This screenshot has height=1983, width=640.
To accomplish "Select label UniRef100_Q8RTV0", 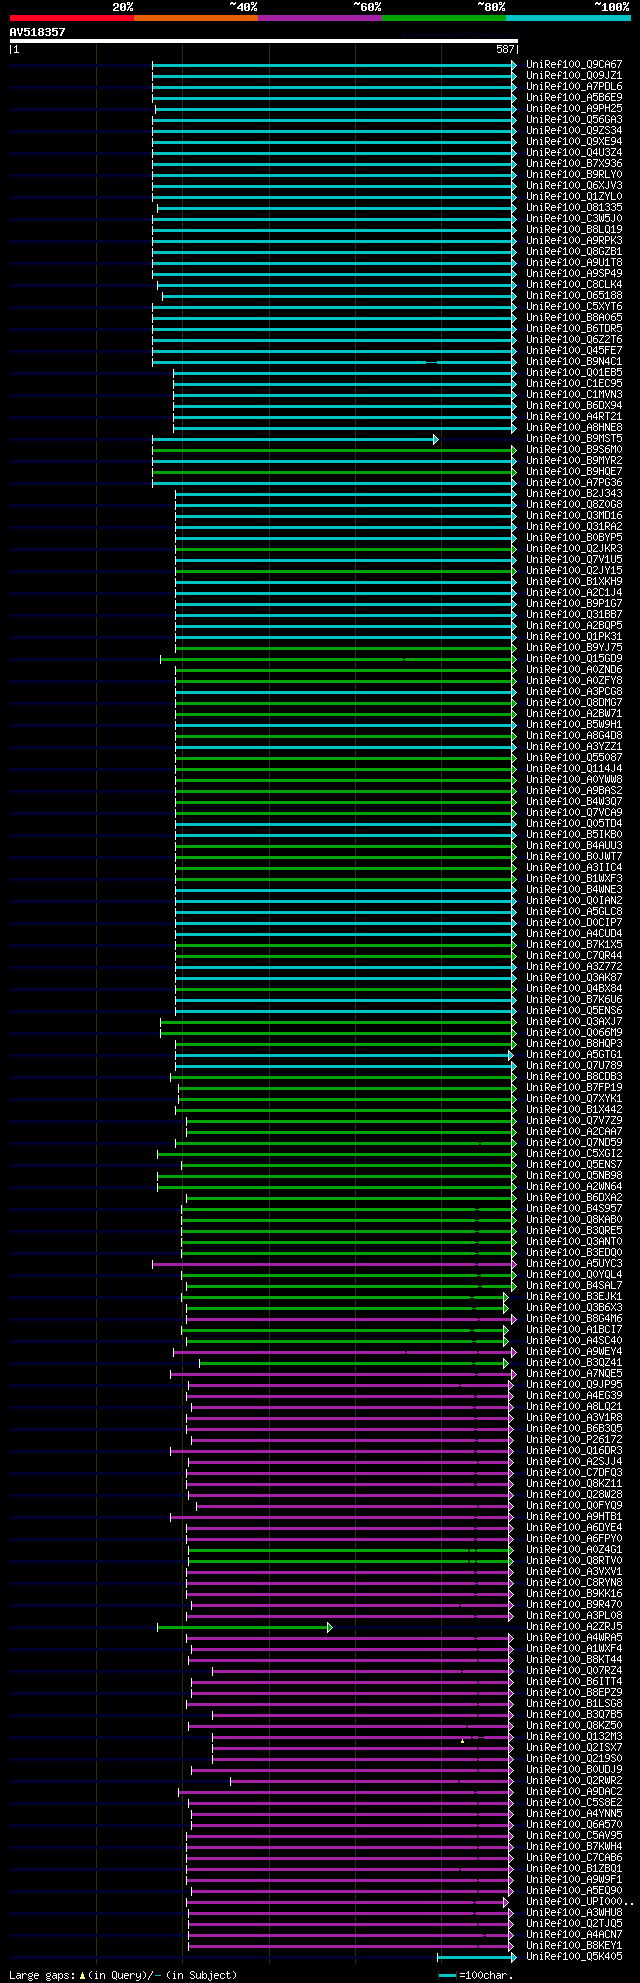I will 574,1560.
